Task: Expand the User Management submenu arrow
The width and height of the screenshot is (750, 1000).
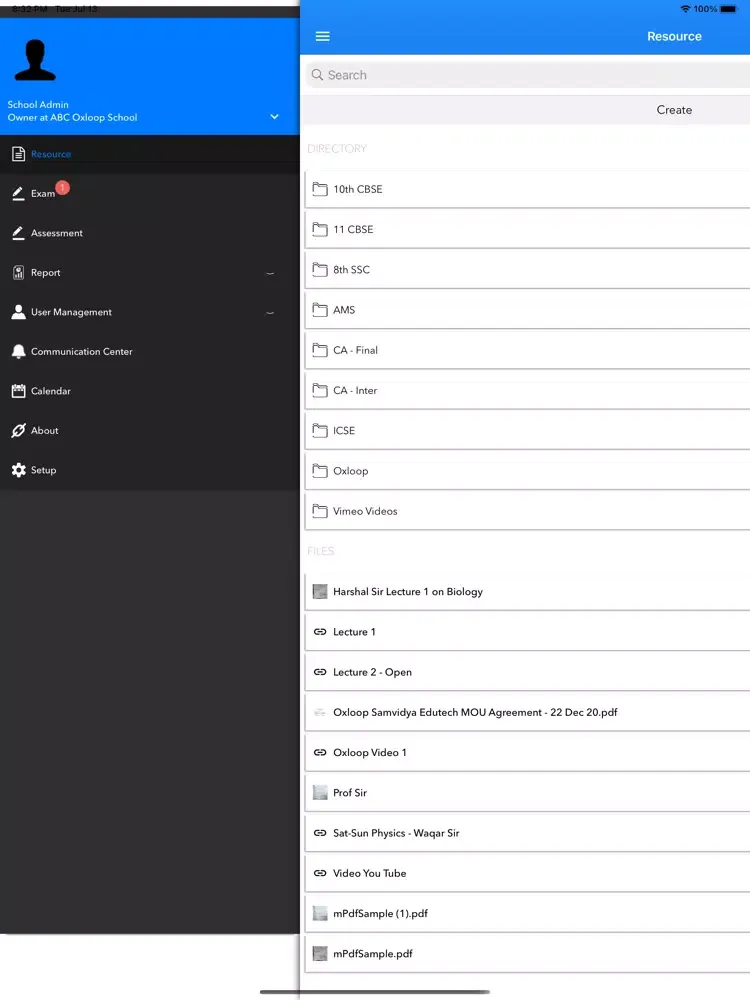Action: [x=270, y=313]
